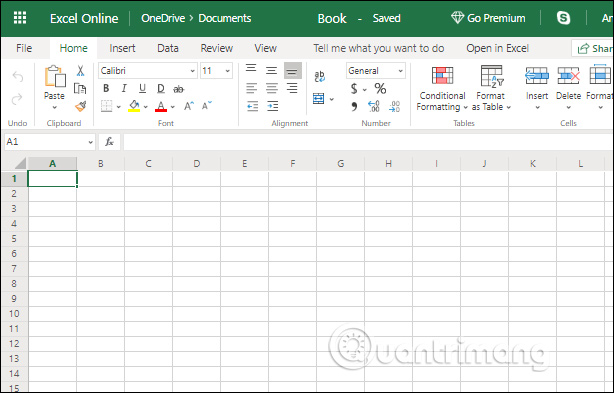Open the File tab

coord(24,48)
